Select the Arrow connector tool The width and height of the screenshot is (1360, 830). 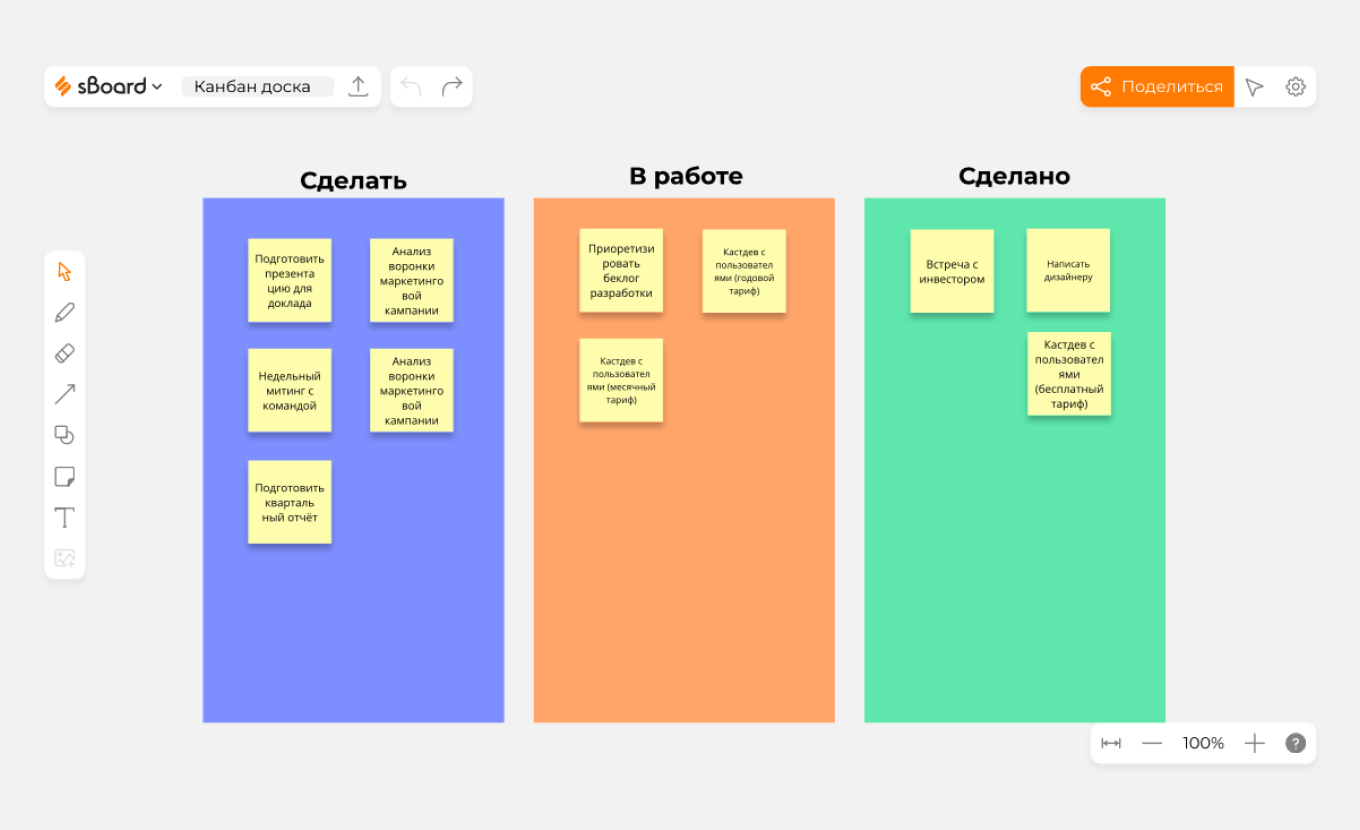point(64,394)
